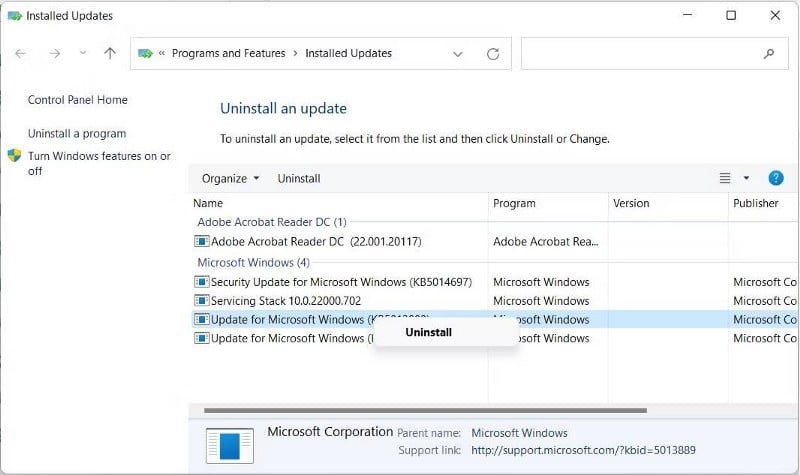This screenshot has height=475, width=800.
Task: Click icon of the last Update for Microsoft Windows
Action: [x=202, y=338]
